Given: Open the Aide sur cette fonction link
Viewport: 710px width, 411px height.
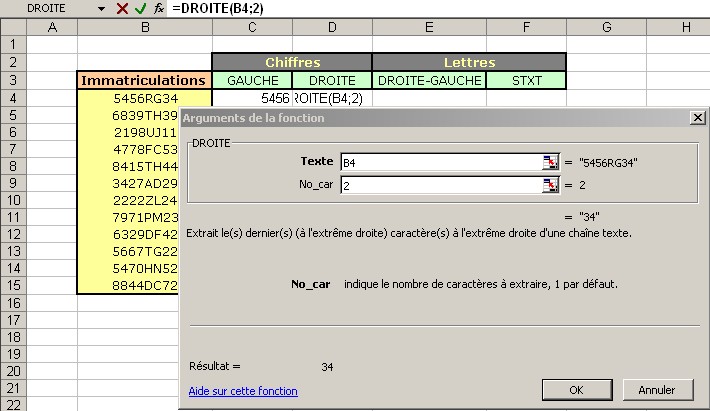Looking at the screenshot, I should tap(242, 391).
